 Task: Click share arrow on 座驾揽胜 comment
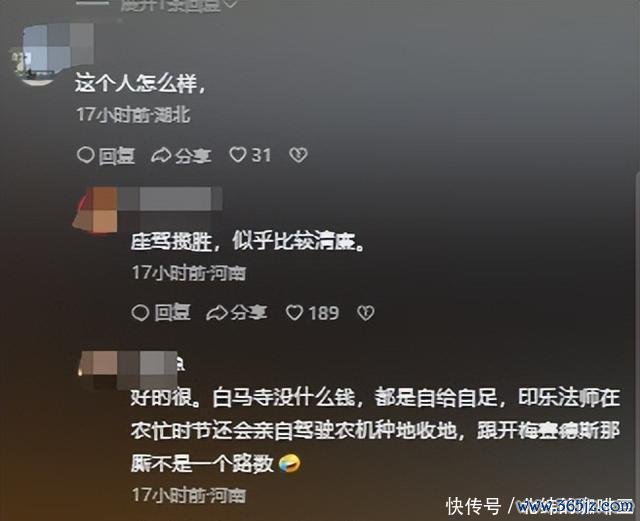217,313
